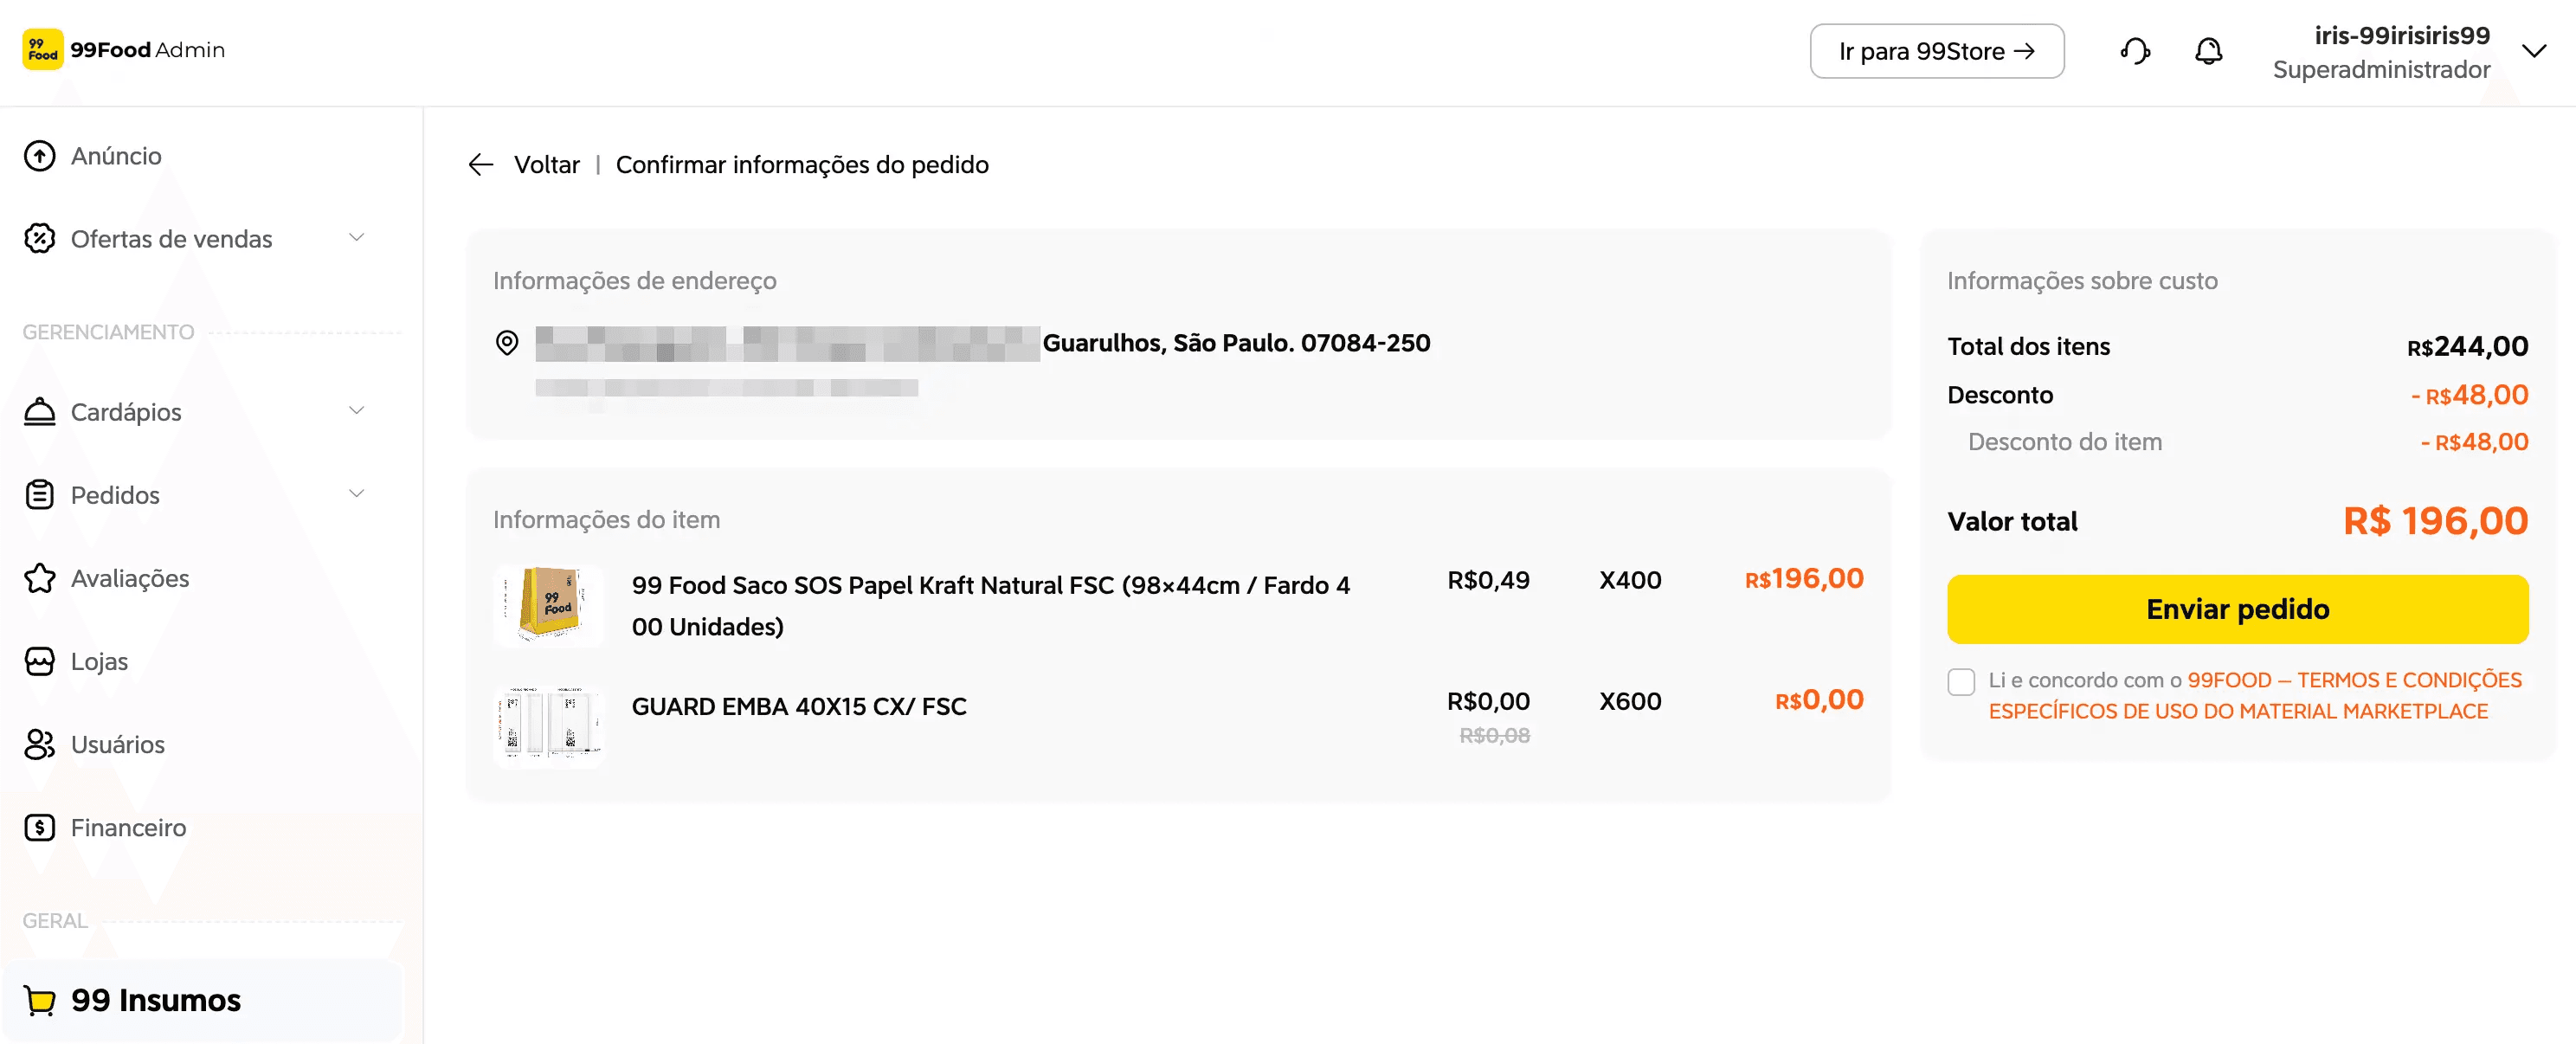This screenshot has height=1044, width=2576.
Task: Open the 99FOOD termos e condições link
Action: [2255, 696]
